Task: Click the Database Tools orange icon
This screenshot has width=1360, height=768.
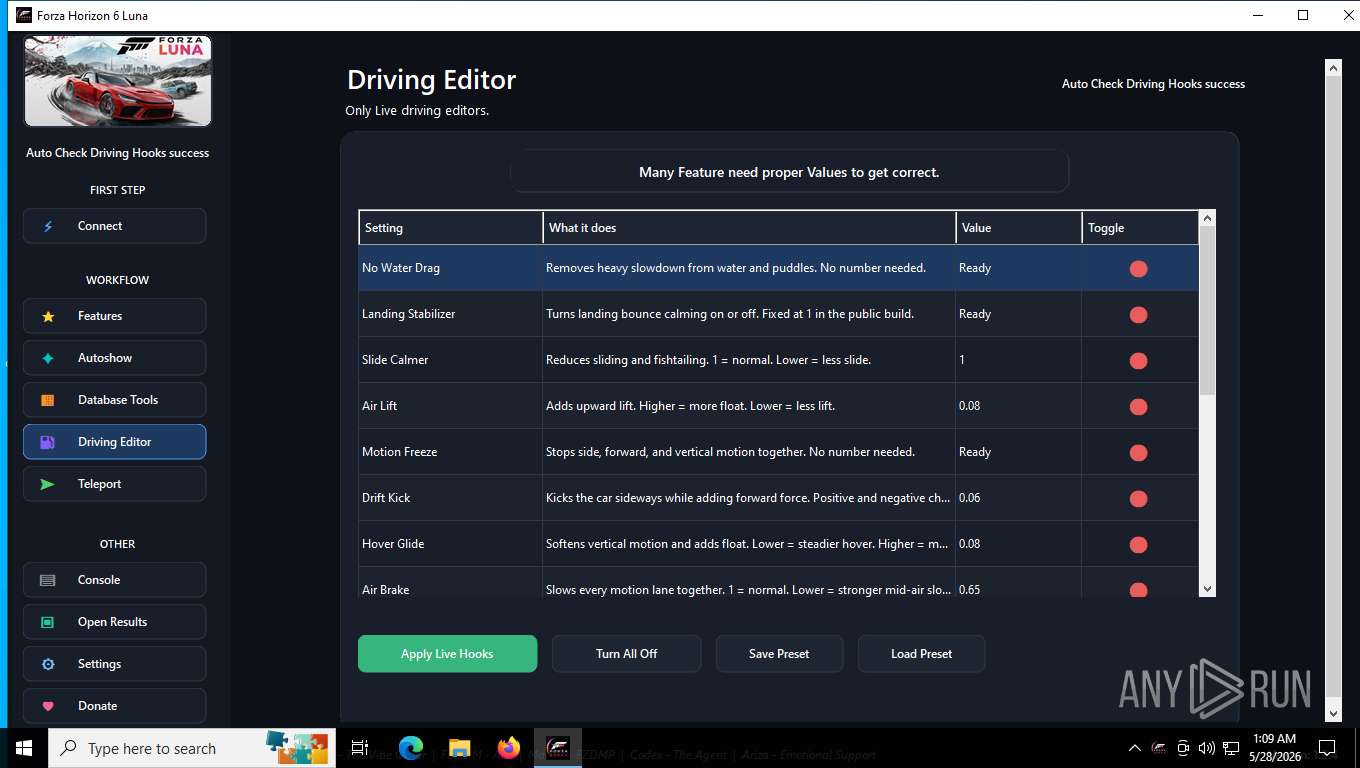Action: 48,400
